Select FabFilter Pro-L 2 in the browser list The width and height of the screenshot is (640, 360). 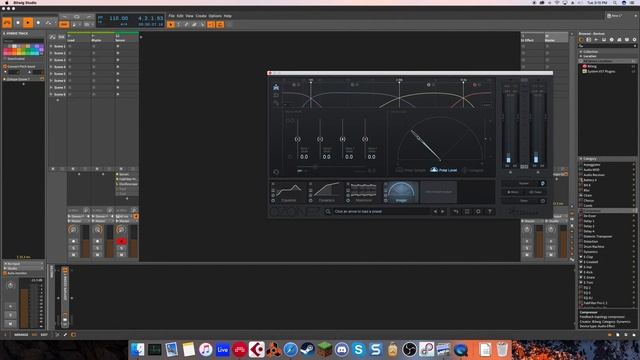click(607, 303)
